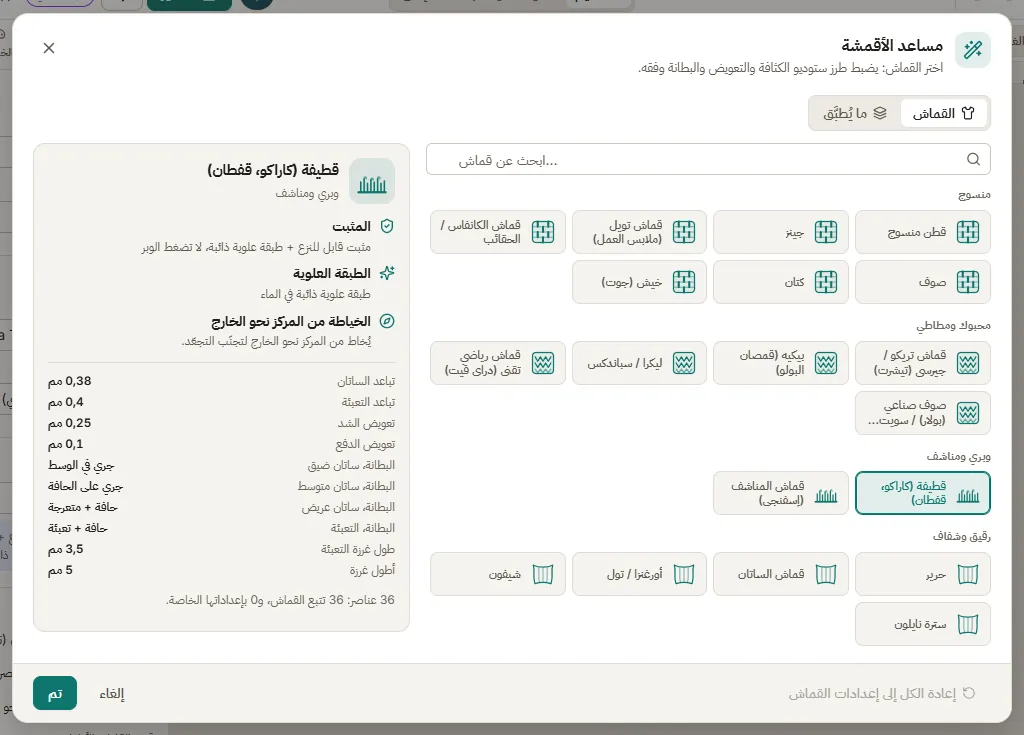Image resolution: width=1024 pixels, height=735 pixels.
Task: Select بيكيه (قمصان البولو) fabric
Action: [x=780, y=363]
